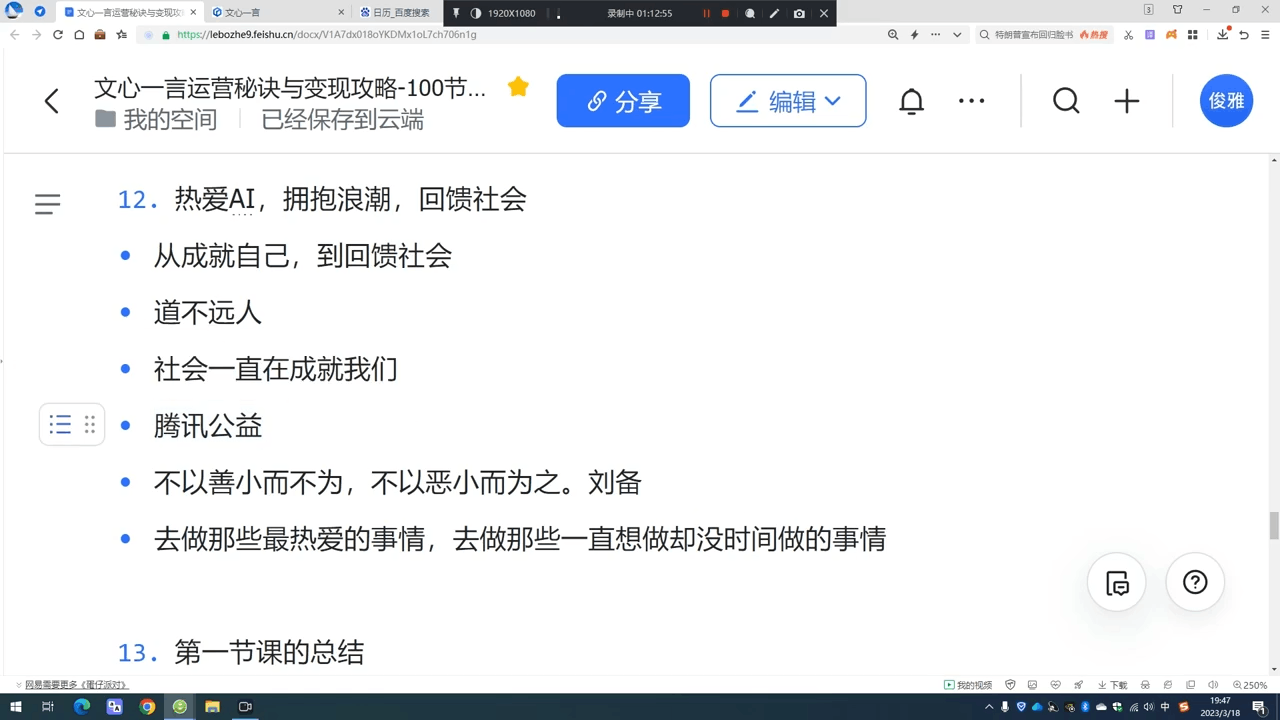The width and height of the screenshot is (1280, 720).
Task: Toggle the document outline sidebar icon
Action: pyautogui.click(x=47, y=204)
